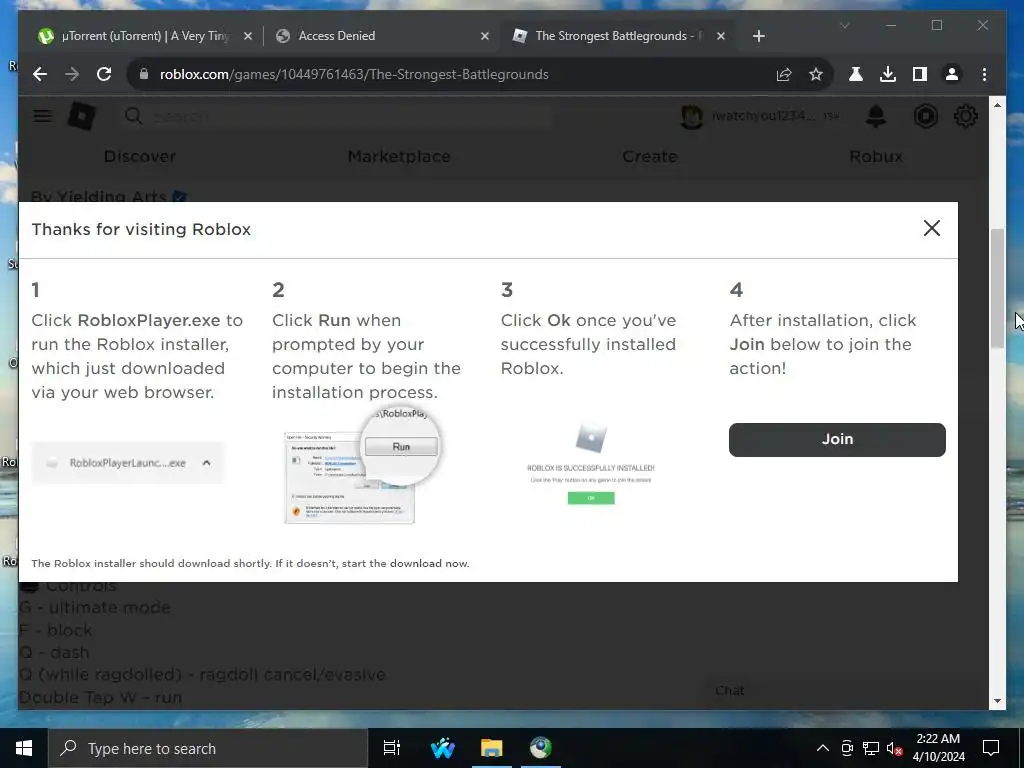Click the network tray icon
The height and width of the screenshot is (768, 1024).
pos(871,748)
